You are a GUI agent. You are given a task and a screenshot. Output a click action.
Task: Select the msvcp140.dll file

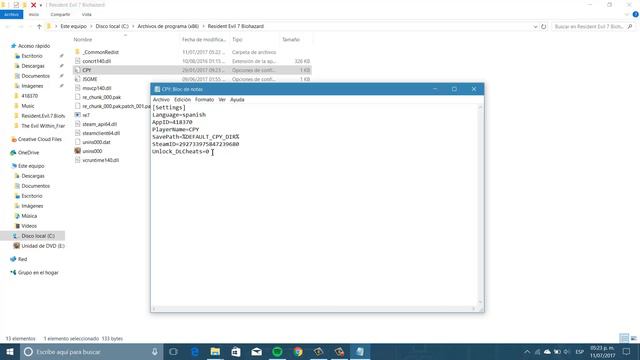pos(97,88)
